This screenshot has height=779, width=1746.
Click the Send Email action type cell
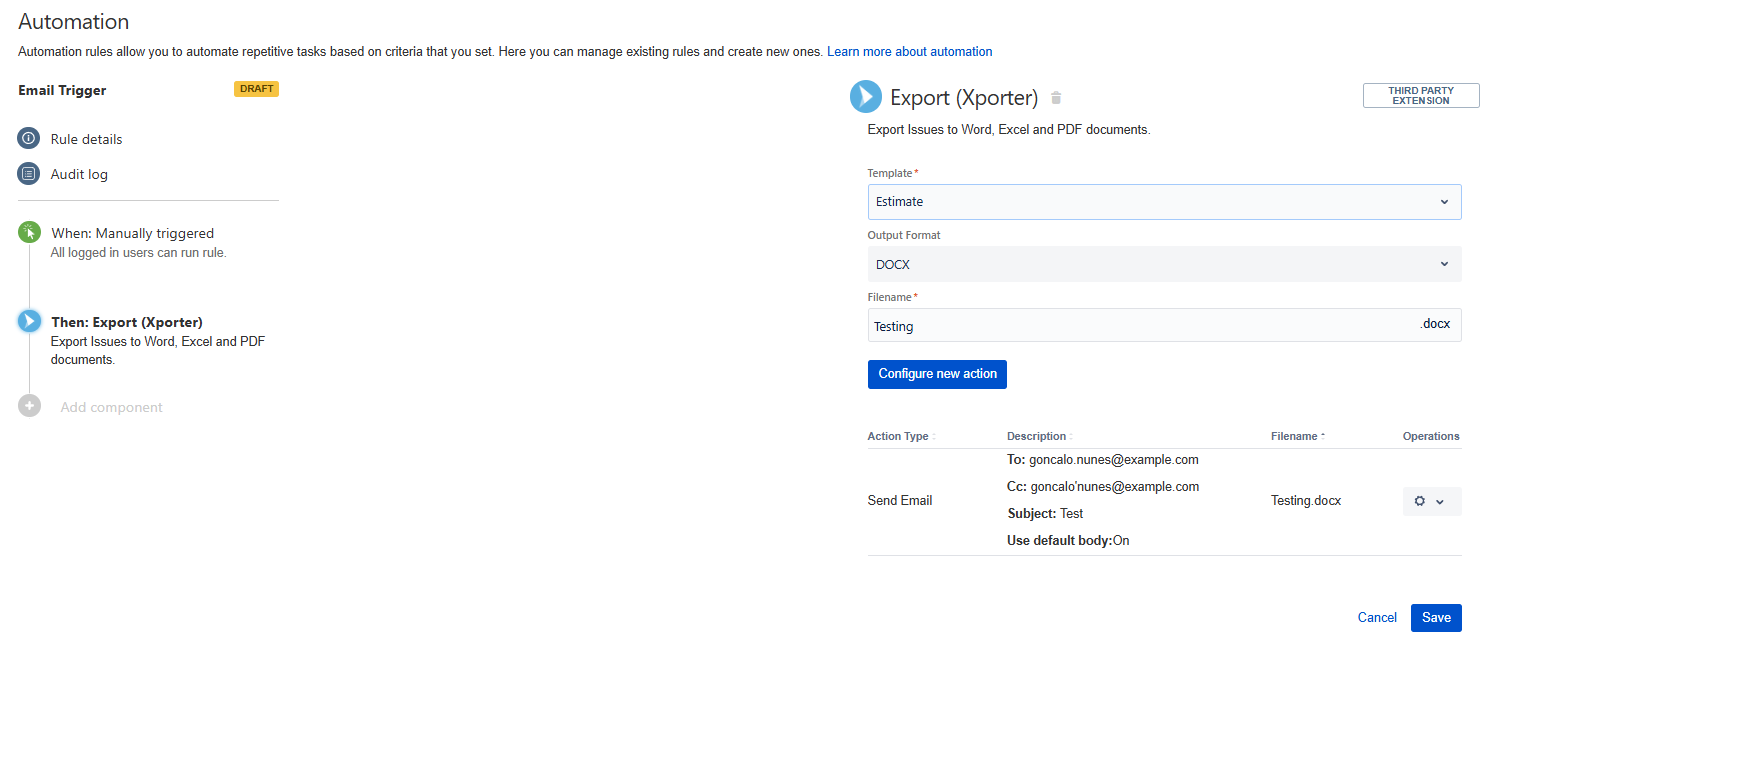click(x=900, y=501)
